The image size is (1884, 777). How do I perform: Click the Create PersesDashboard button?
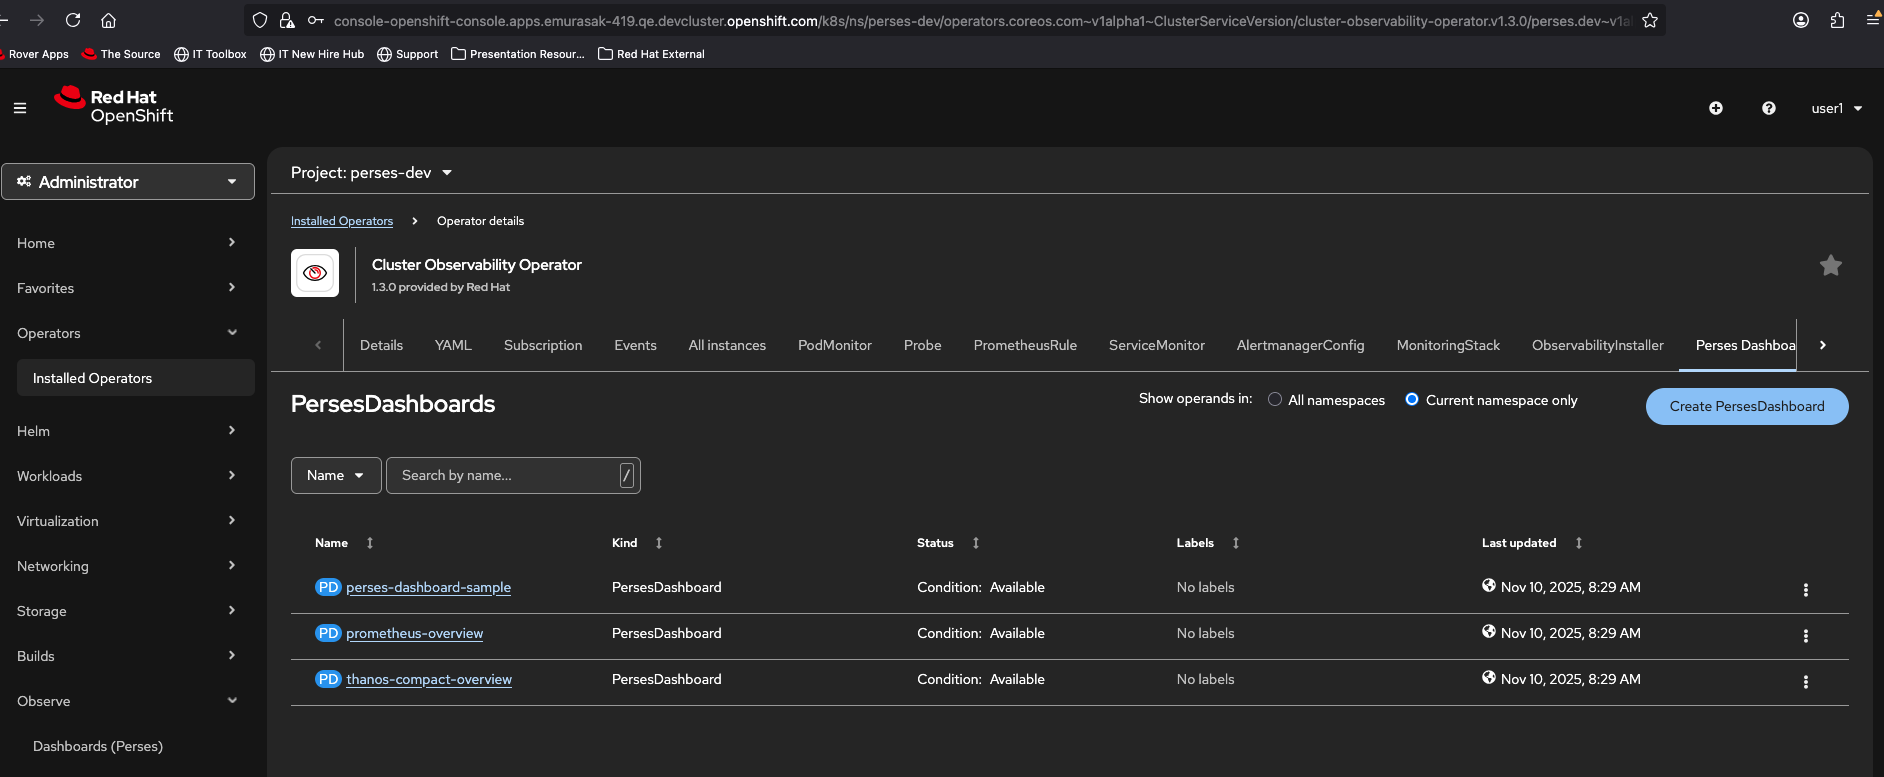[x=1746, y=406]
